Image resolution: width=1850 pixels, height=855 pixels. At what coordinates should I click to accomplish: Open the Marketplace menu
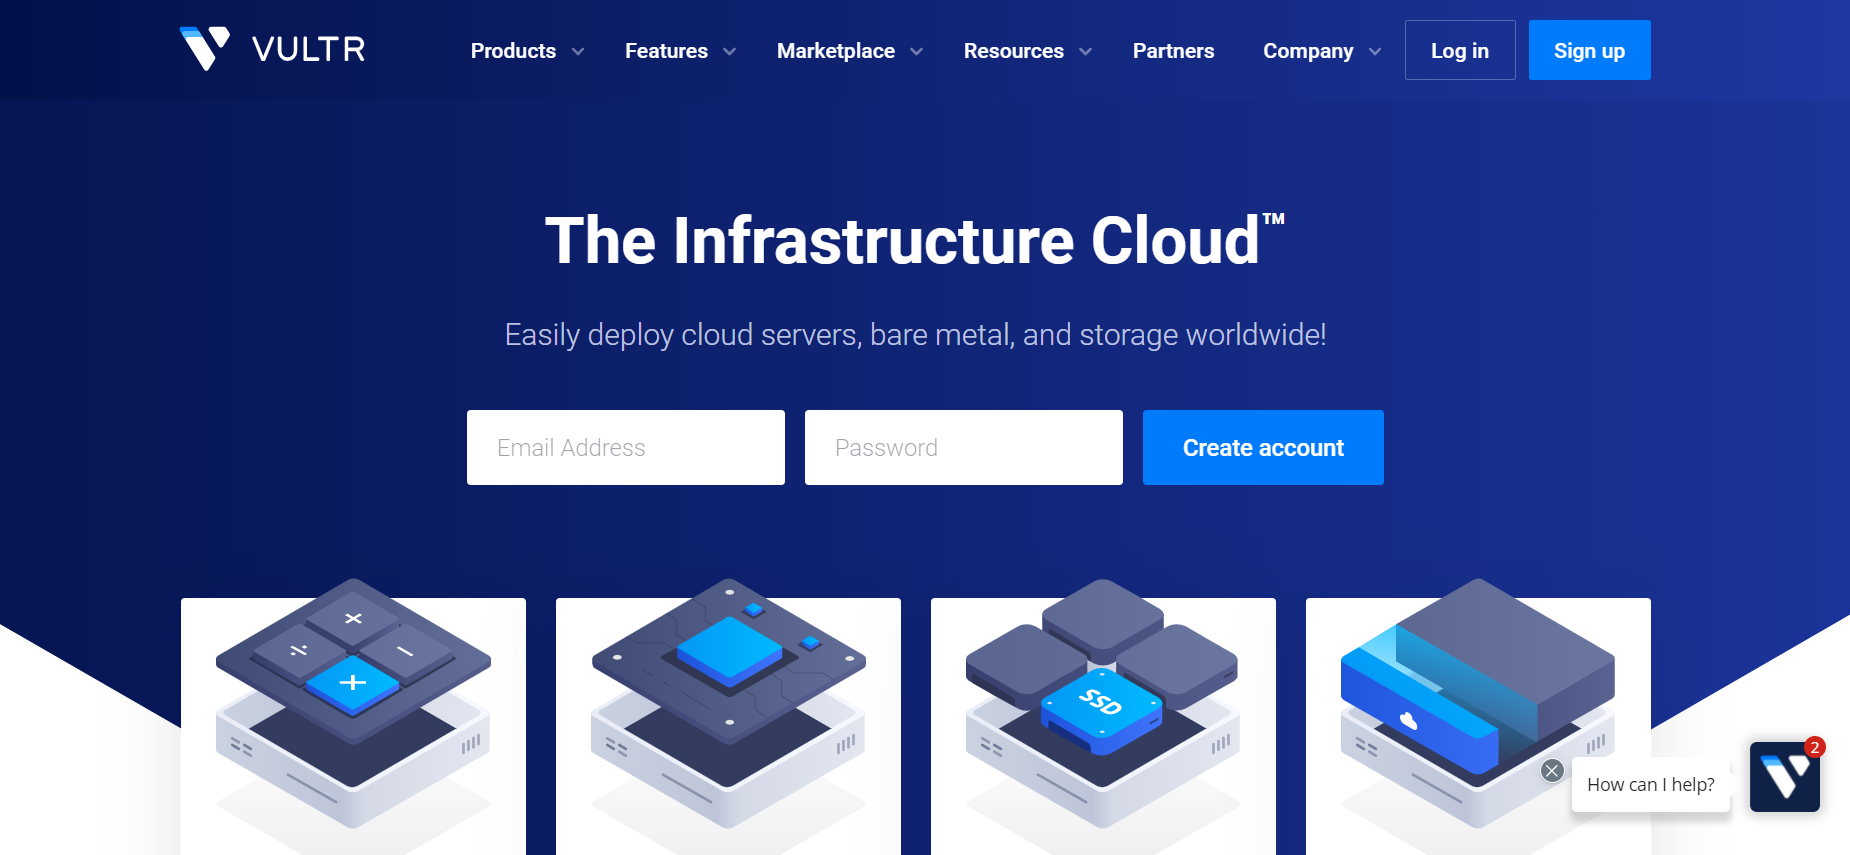click(x=836, y=51)
